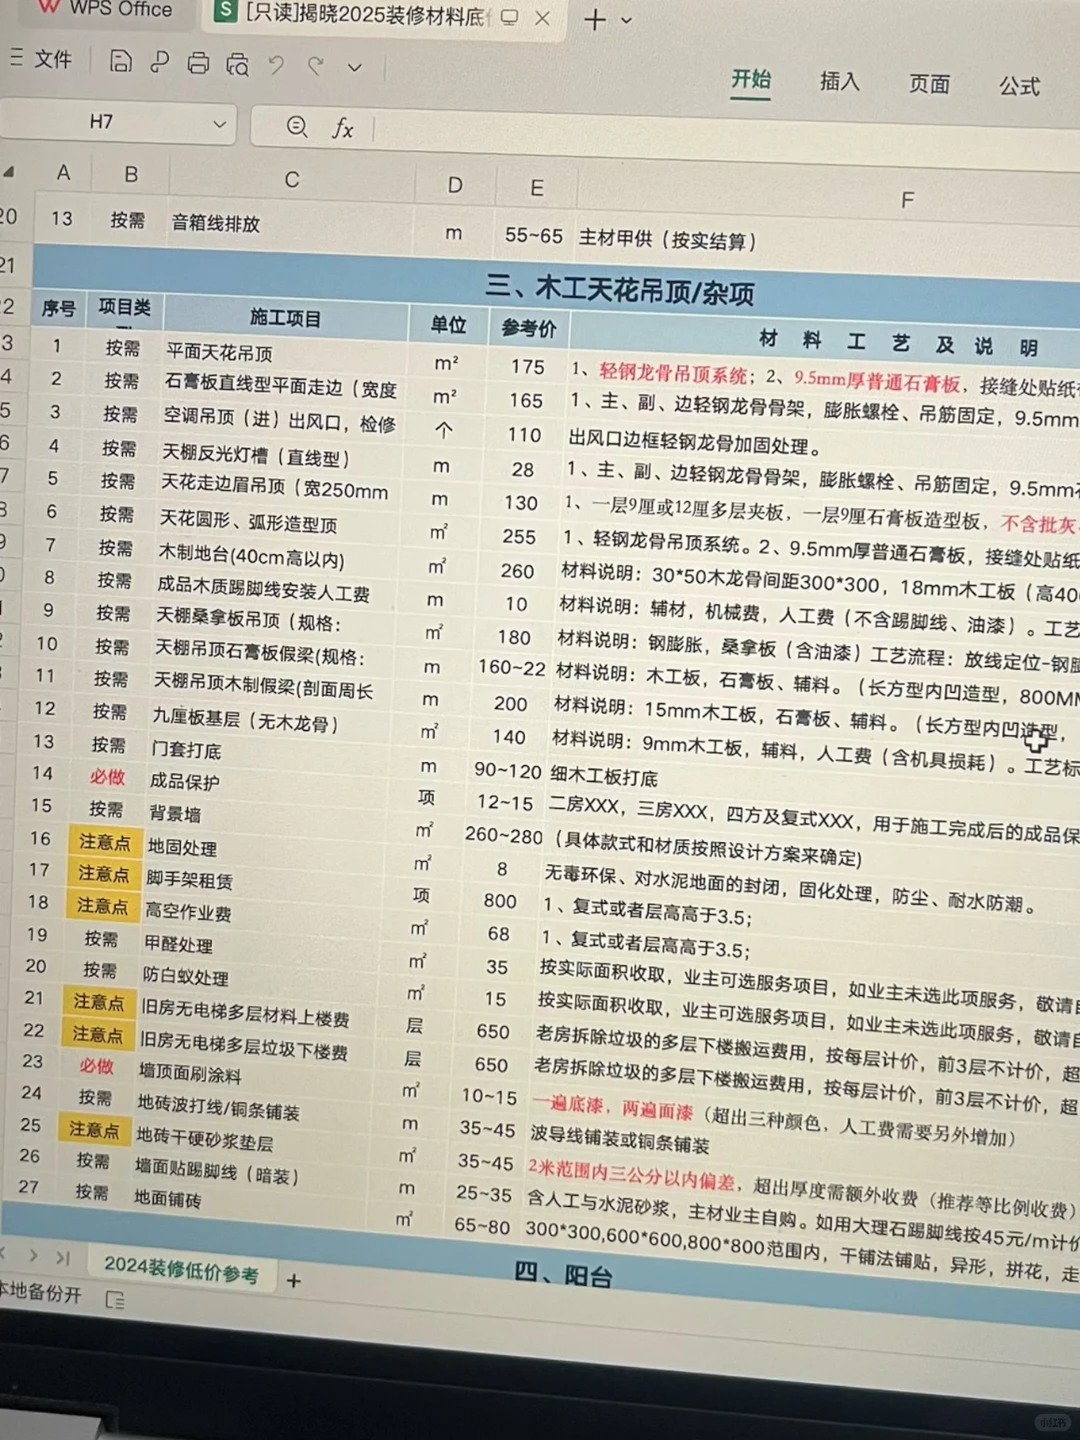Click the + to add a new sheet
The image size is (1080, 1440).
pos(293,1280)
